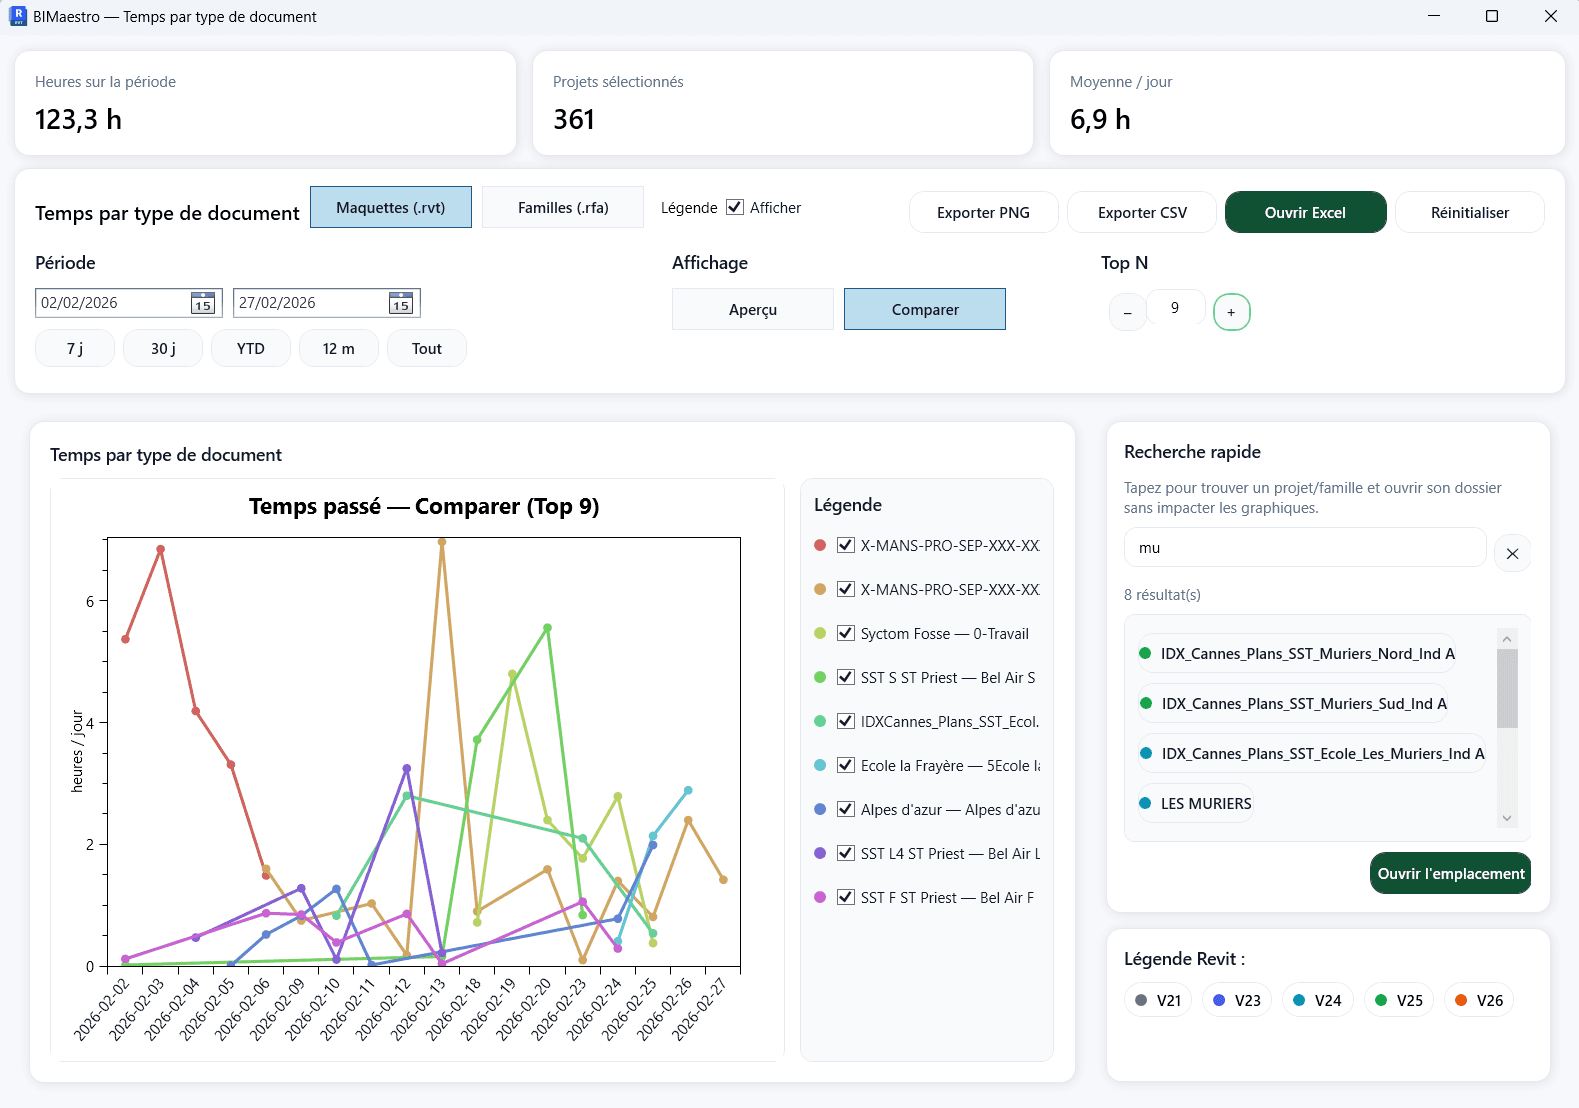Open the end date calendar picker icon

[x=401, y=304]
